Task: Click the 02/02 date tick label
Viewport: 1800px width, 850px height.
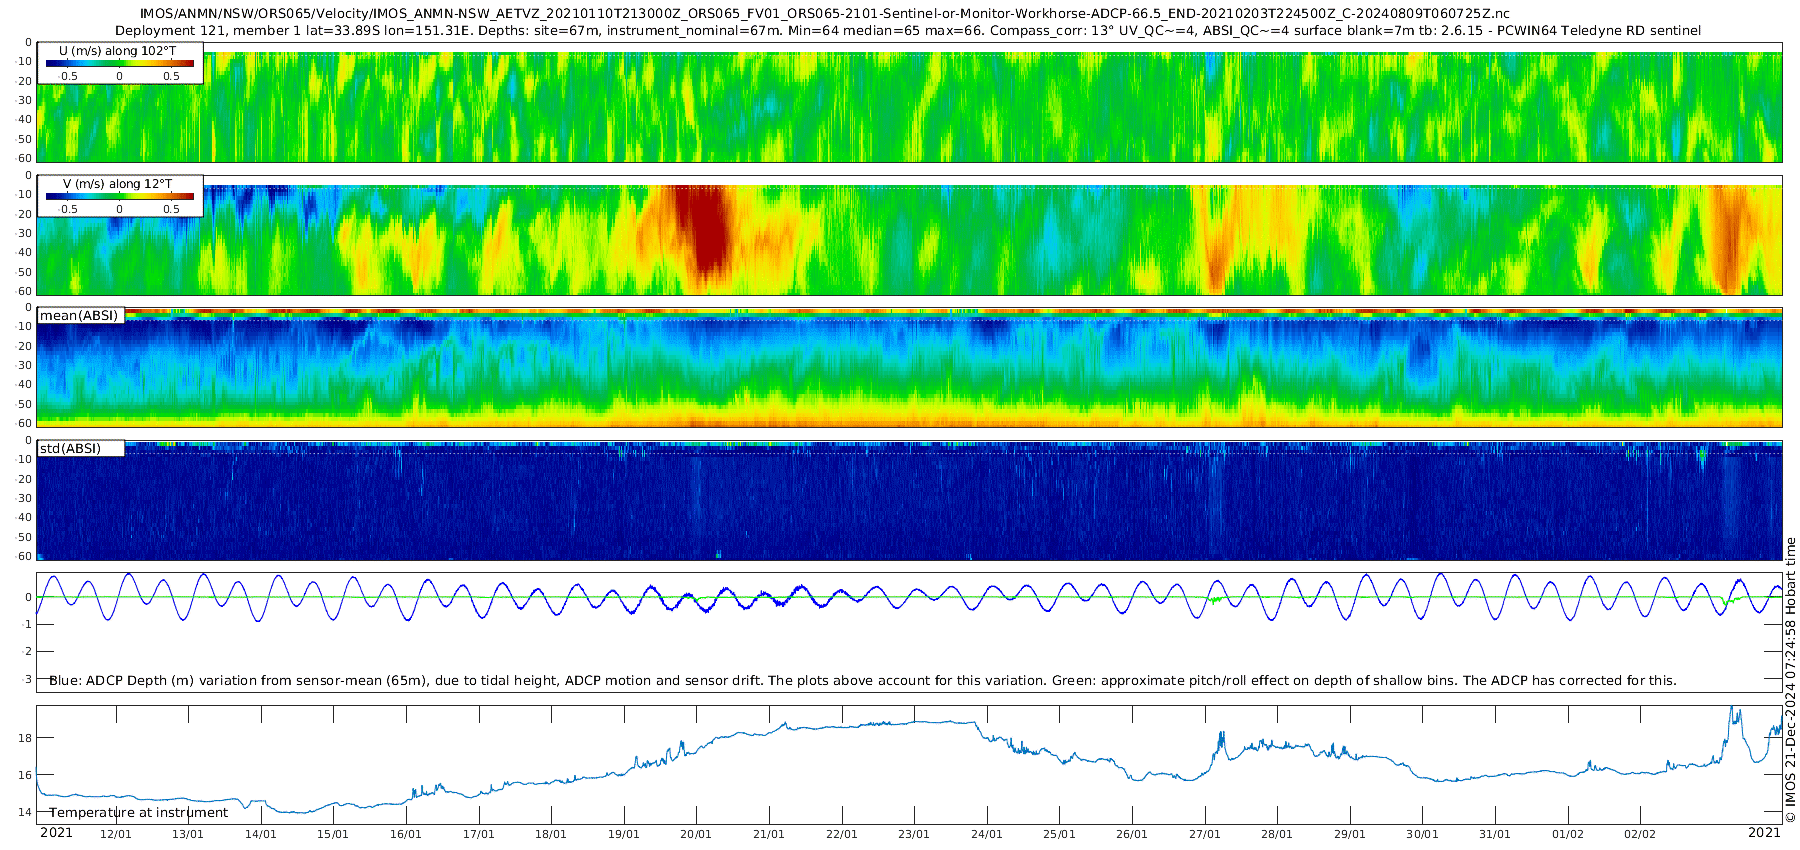Action: coord(1640,835)
